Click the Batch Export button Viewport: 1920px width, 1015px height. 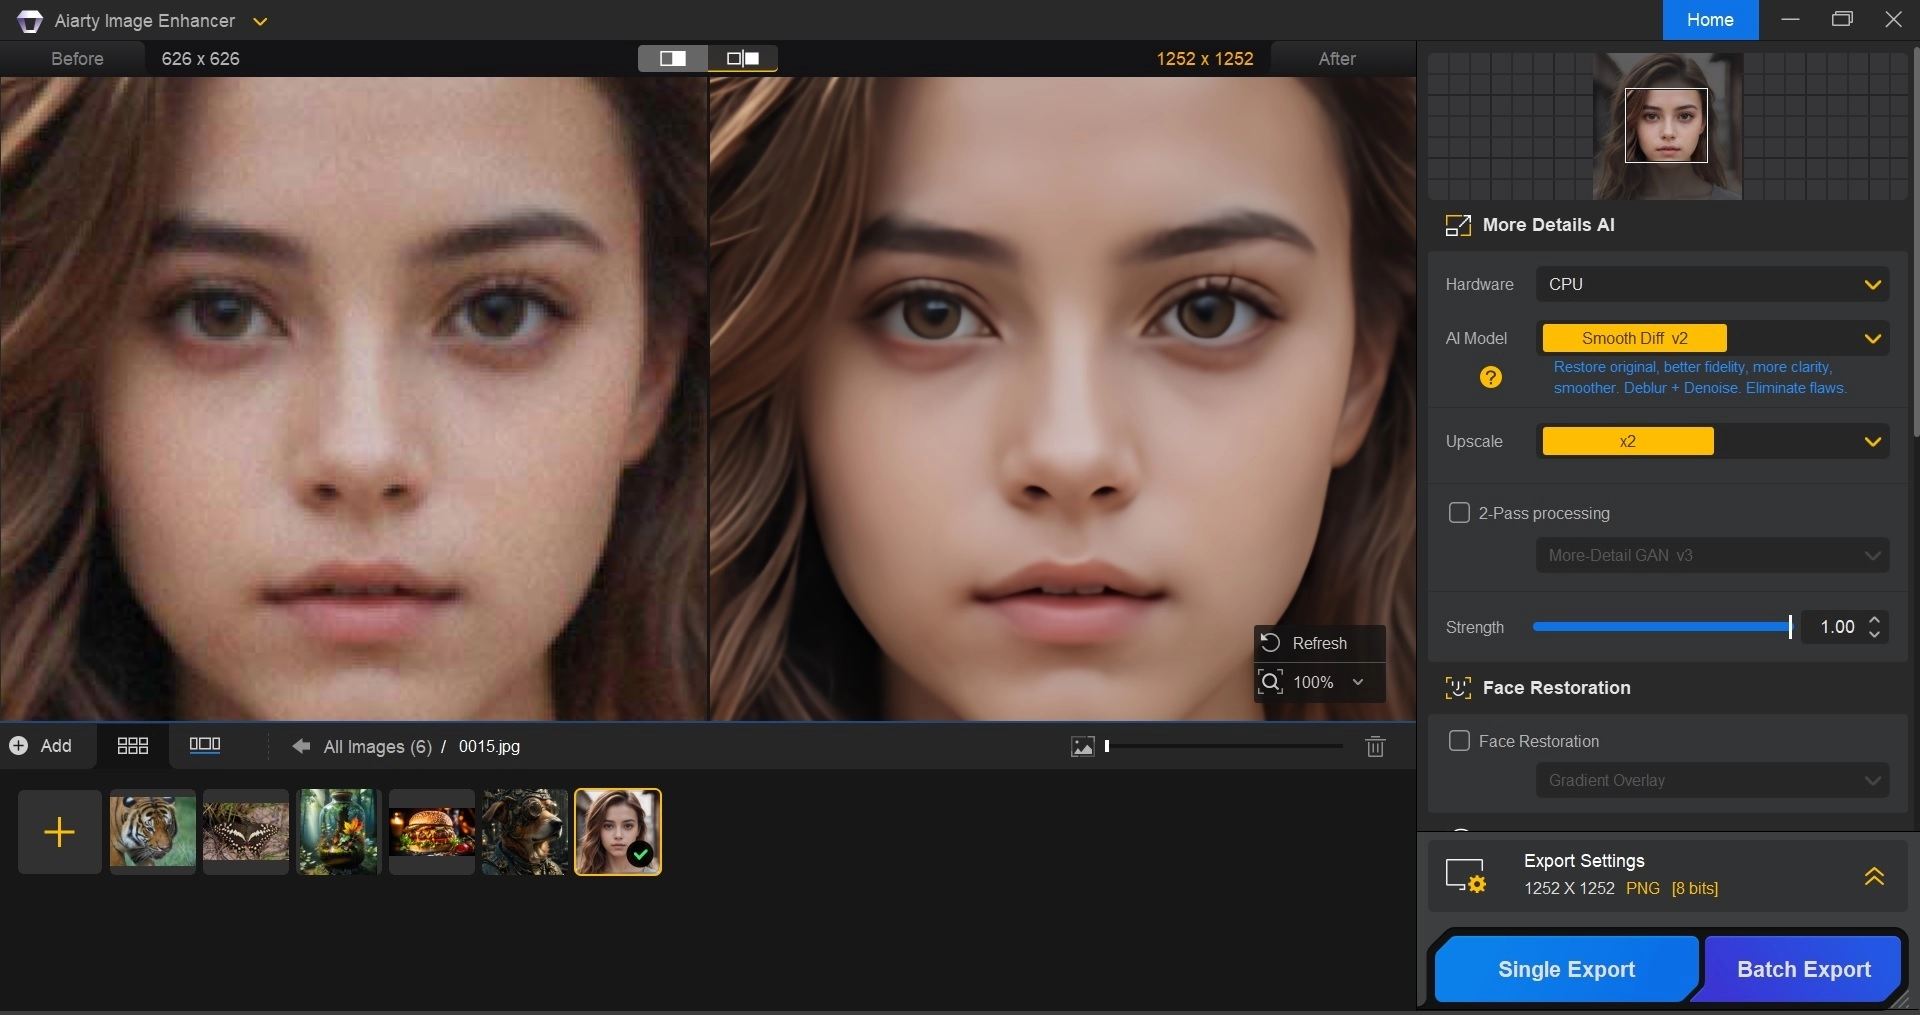(x=1803, y=969)
